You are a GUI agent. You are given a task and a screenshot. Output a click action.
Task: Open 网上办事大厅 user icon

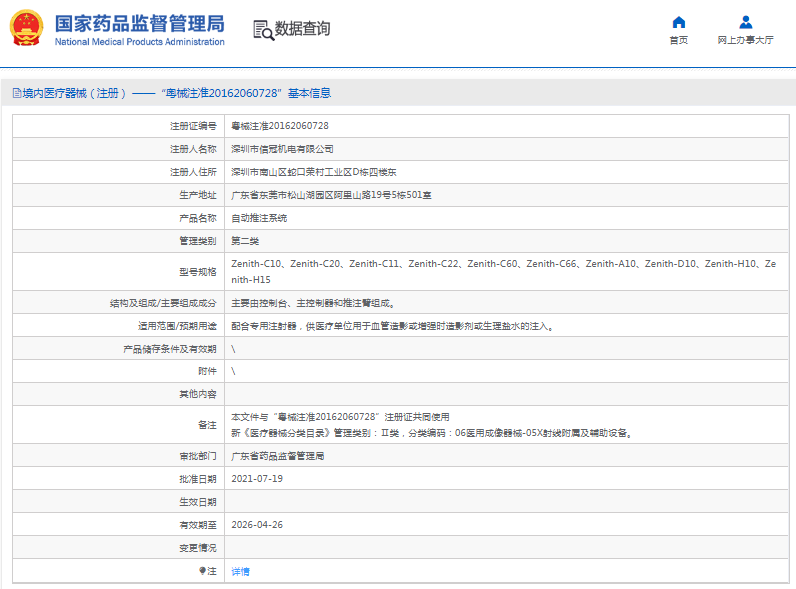click(x=745, y=23)
